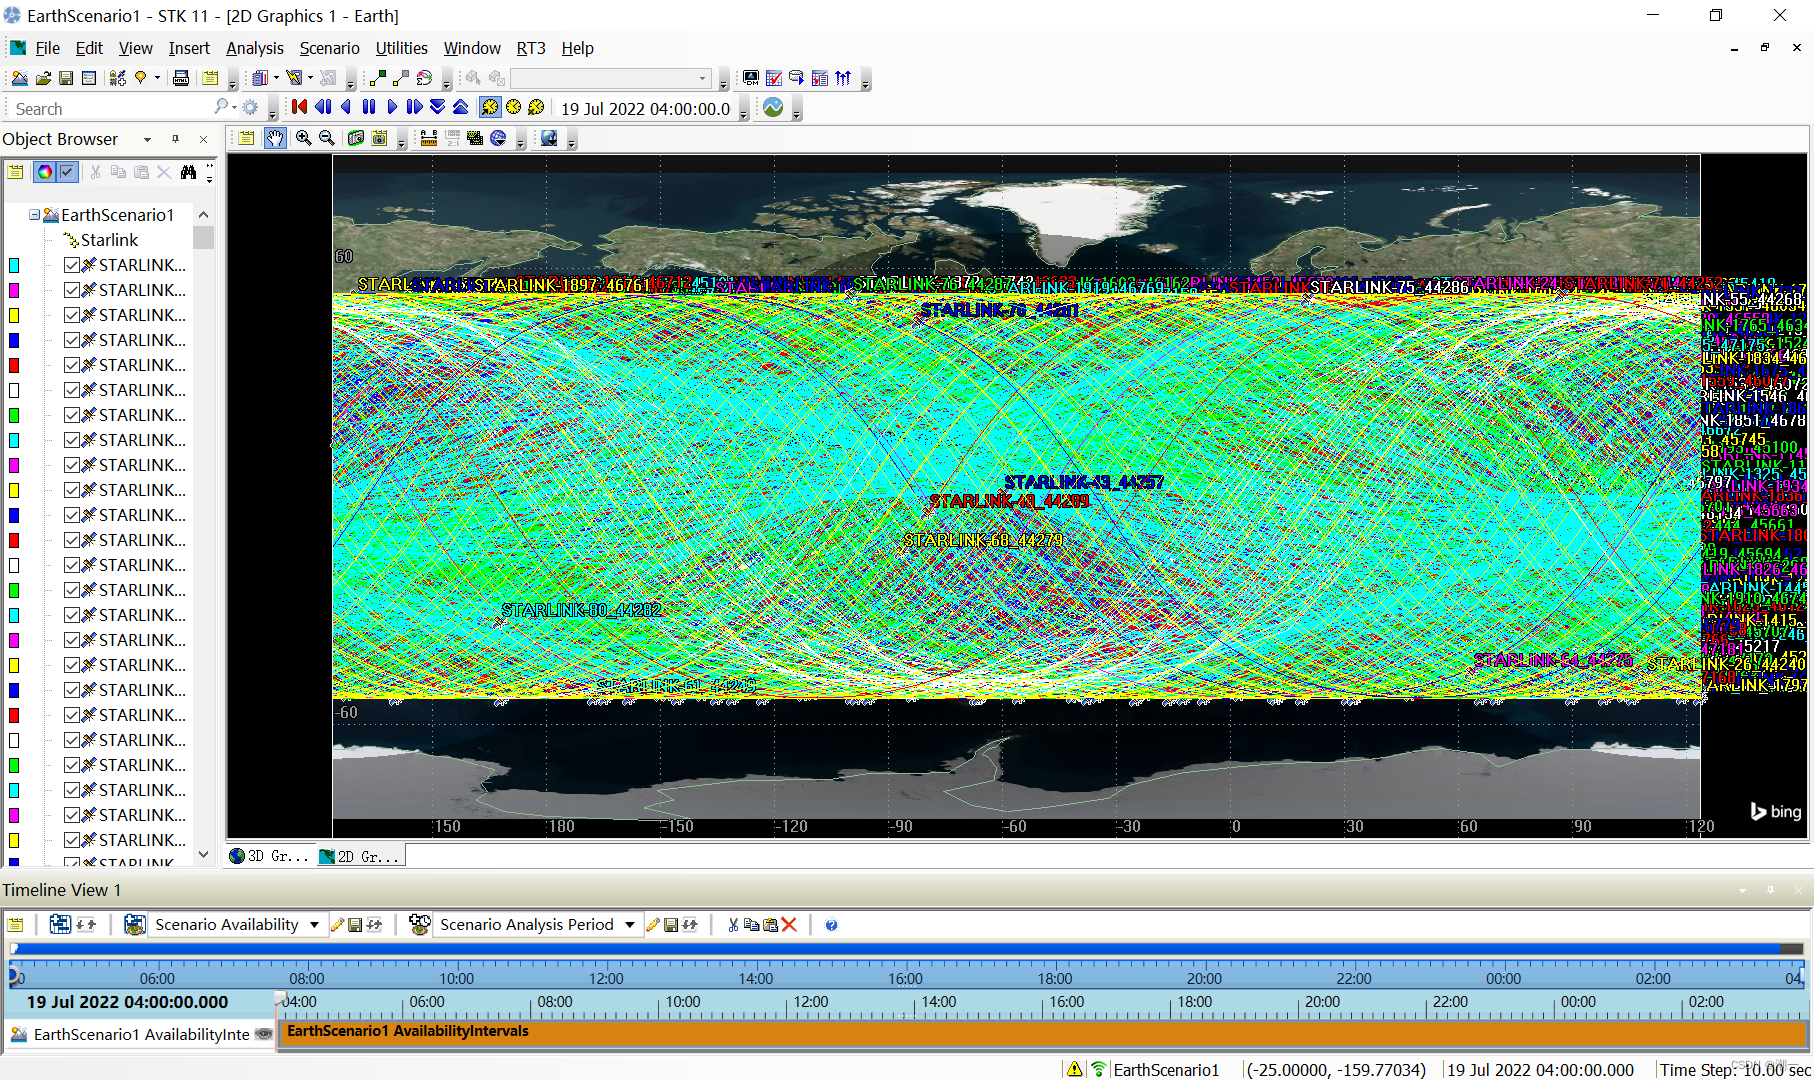The height and width of the screenshot is (1080, 1814).
Task: Uncheck the first STARLINK satellite checkbox
Action: tap(72, 265)
